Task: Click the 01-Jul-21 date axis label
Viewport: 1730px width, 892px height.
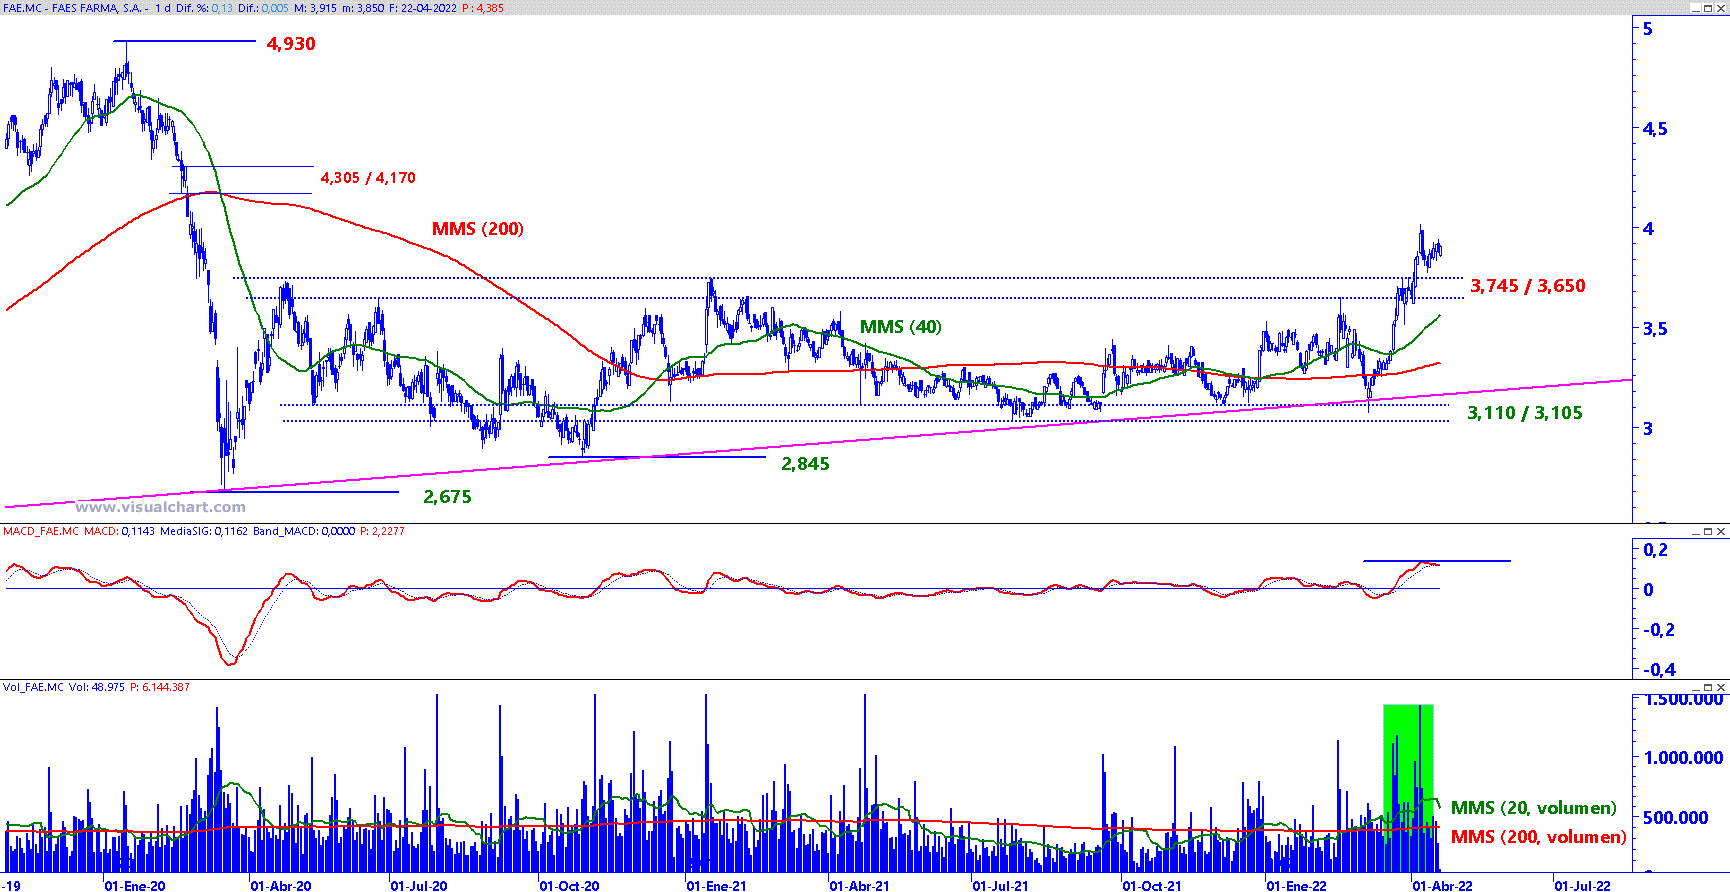Action: [1000, 886]
